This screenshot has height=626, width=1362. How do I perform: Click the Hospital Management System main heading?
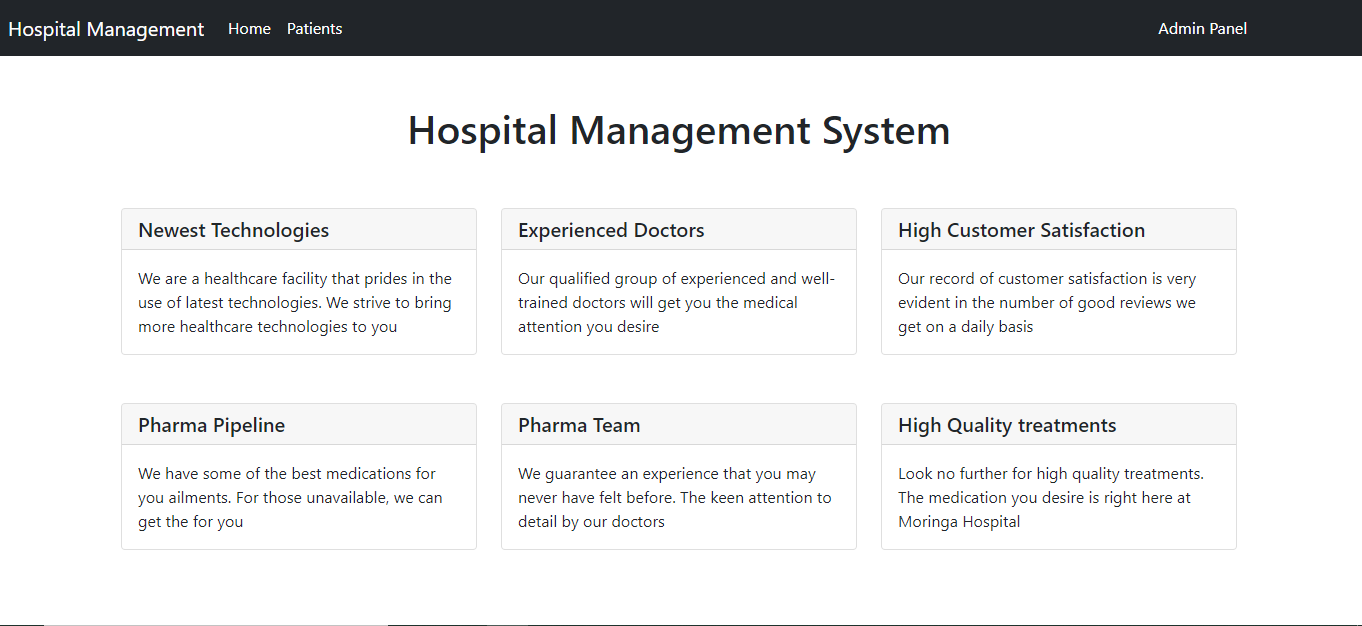point(679,130)
